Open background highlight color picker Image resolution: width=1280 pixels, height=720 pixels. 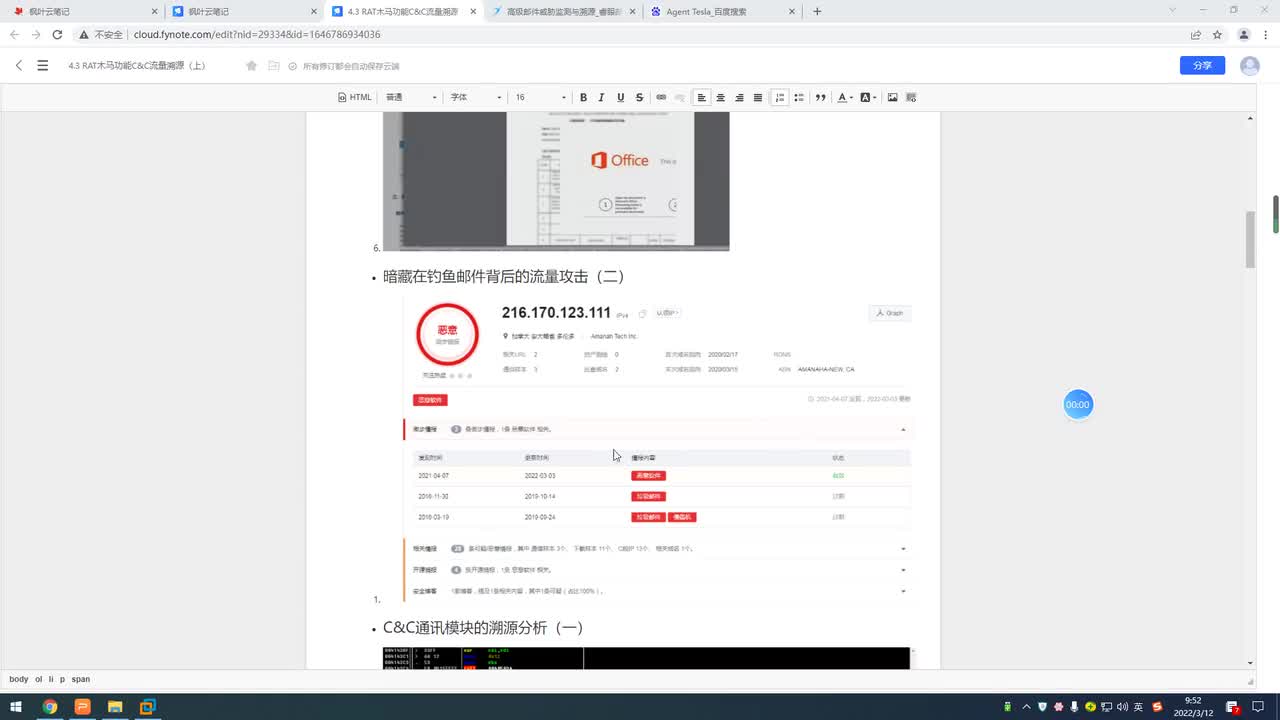pyautogui.click(x=868, y=97)
